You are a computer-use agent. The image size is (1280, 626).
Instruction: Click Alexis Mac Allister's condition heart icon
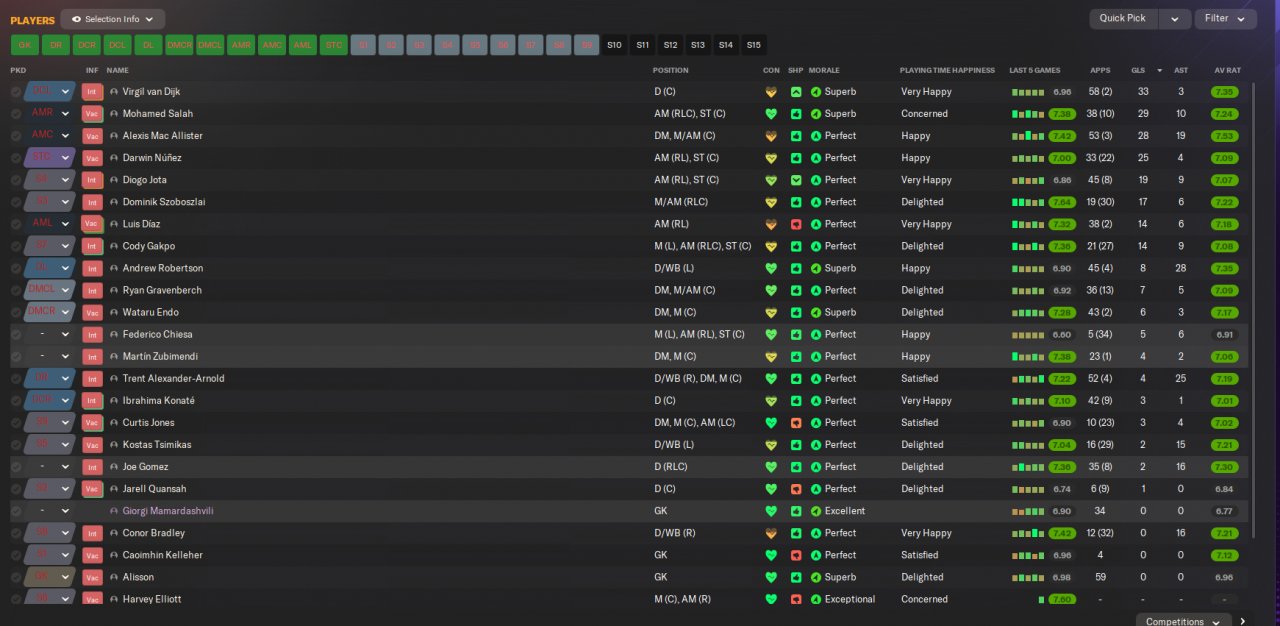771,136
